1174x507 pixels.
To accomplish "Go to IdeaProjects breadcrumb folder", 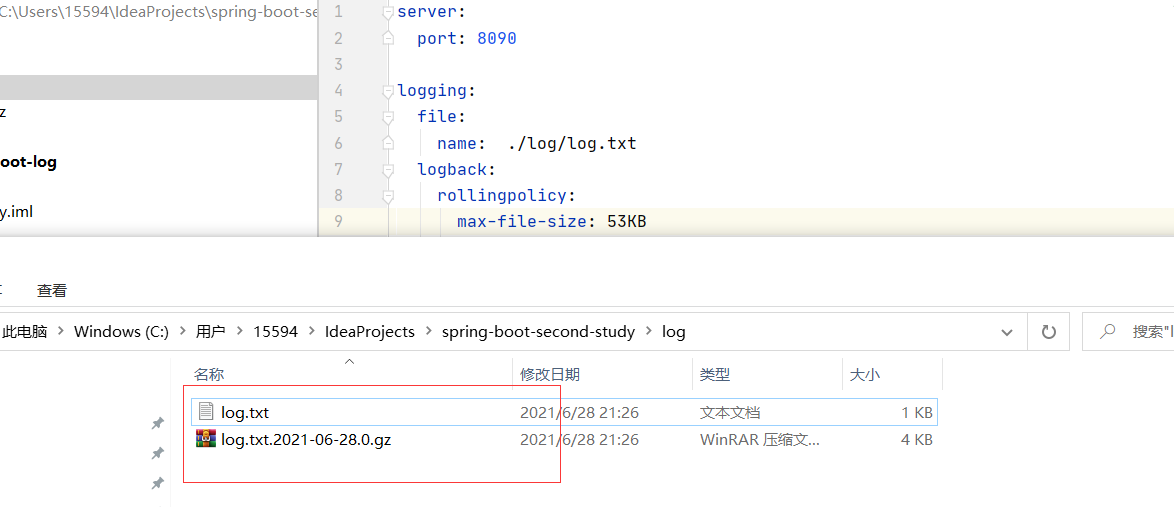I will tap(370, 332).
